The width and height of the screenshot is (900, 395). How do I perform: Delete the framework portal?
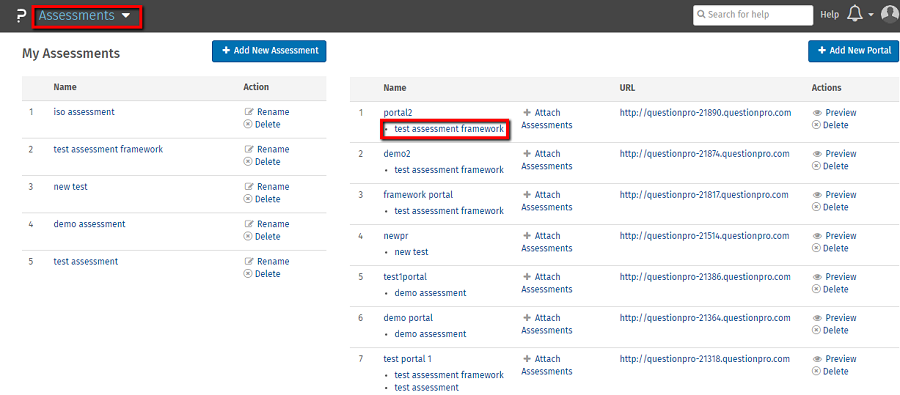pos(830,207)
